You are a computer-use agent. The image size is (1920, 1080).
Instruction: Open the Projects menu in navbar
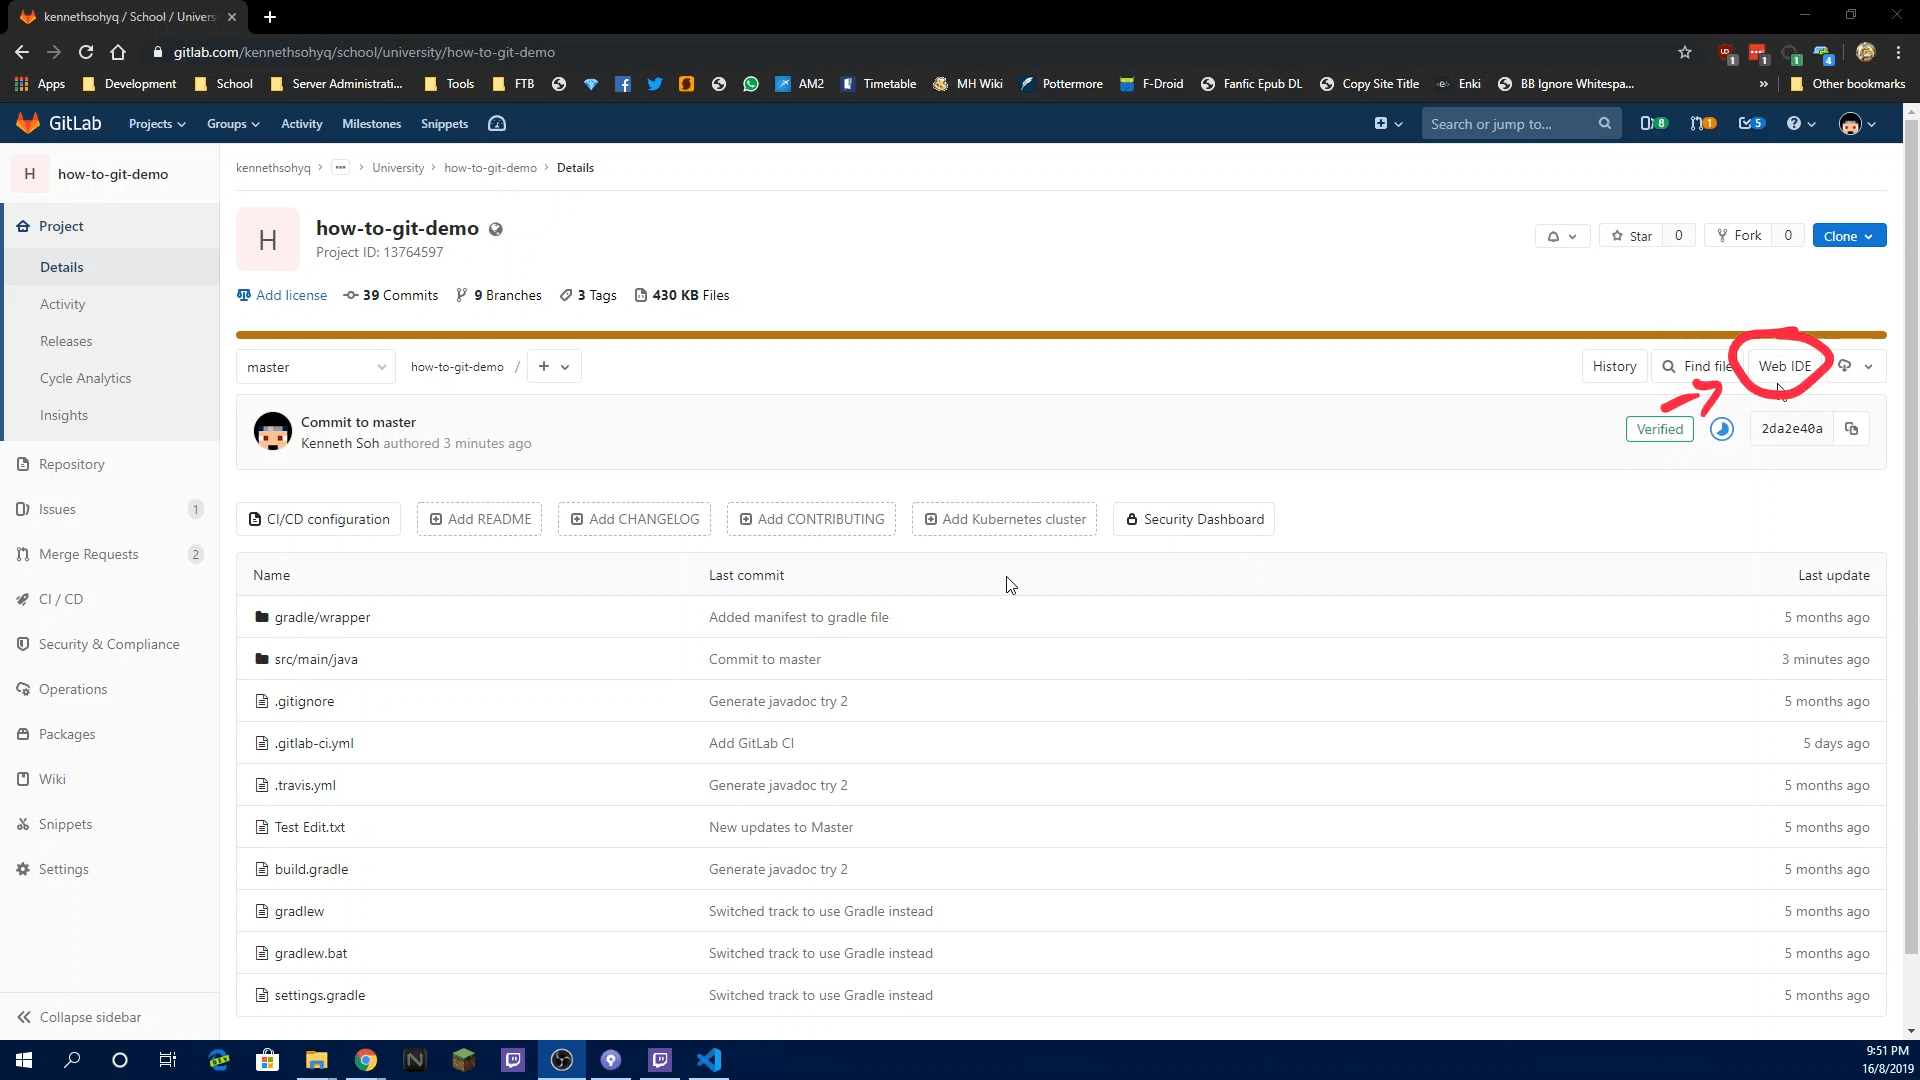[157, 124]
